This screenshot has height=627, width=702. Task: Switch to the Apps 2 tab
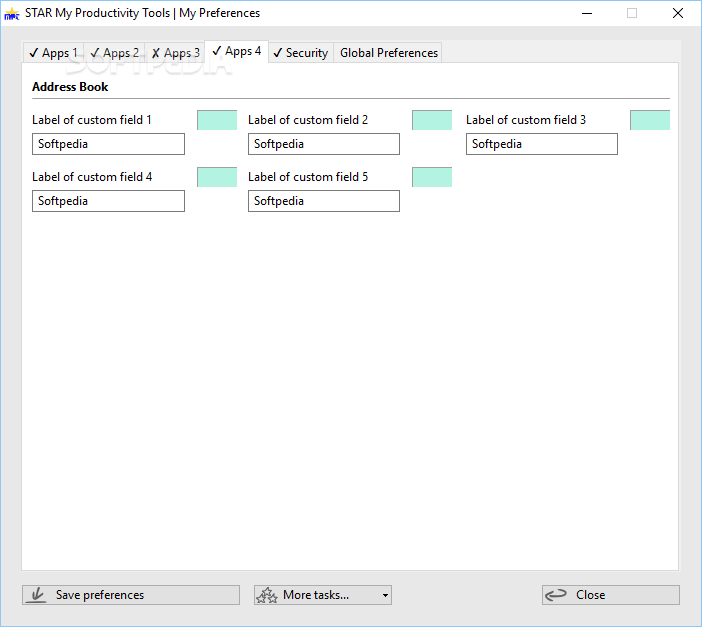(x=115, y=53)
